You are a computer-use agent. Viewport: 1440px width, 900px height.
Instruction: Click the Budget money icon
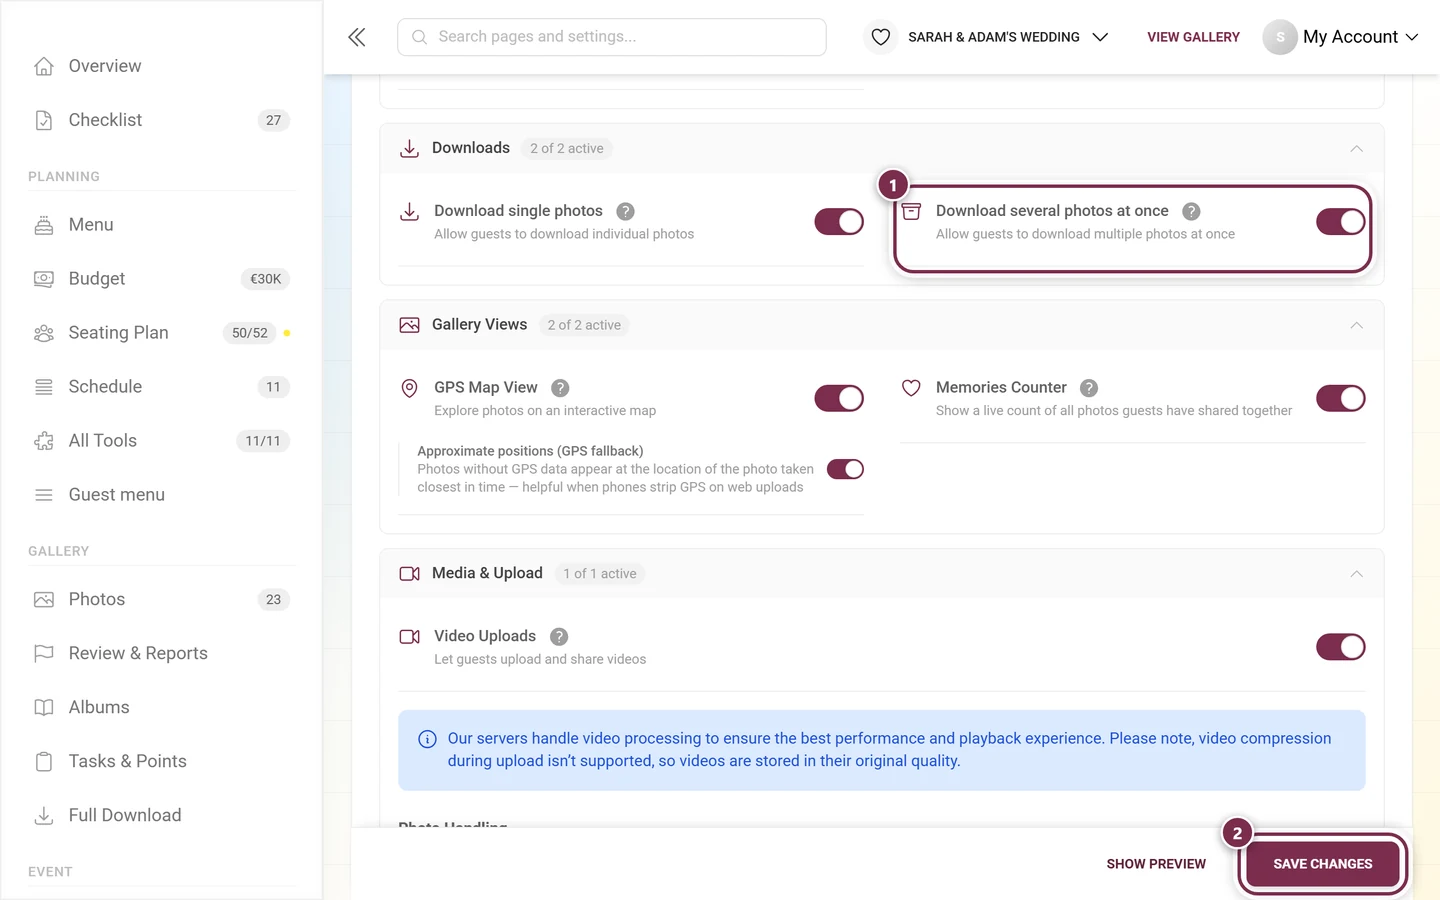(44, 279)
